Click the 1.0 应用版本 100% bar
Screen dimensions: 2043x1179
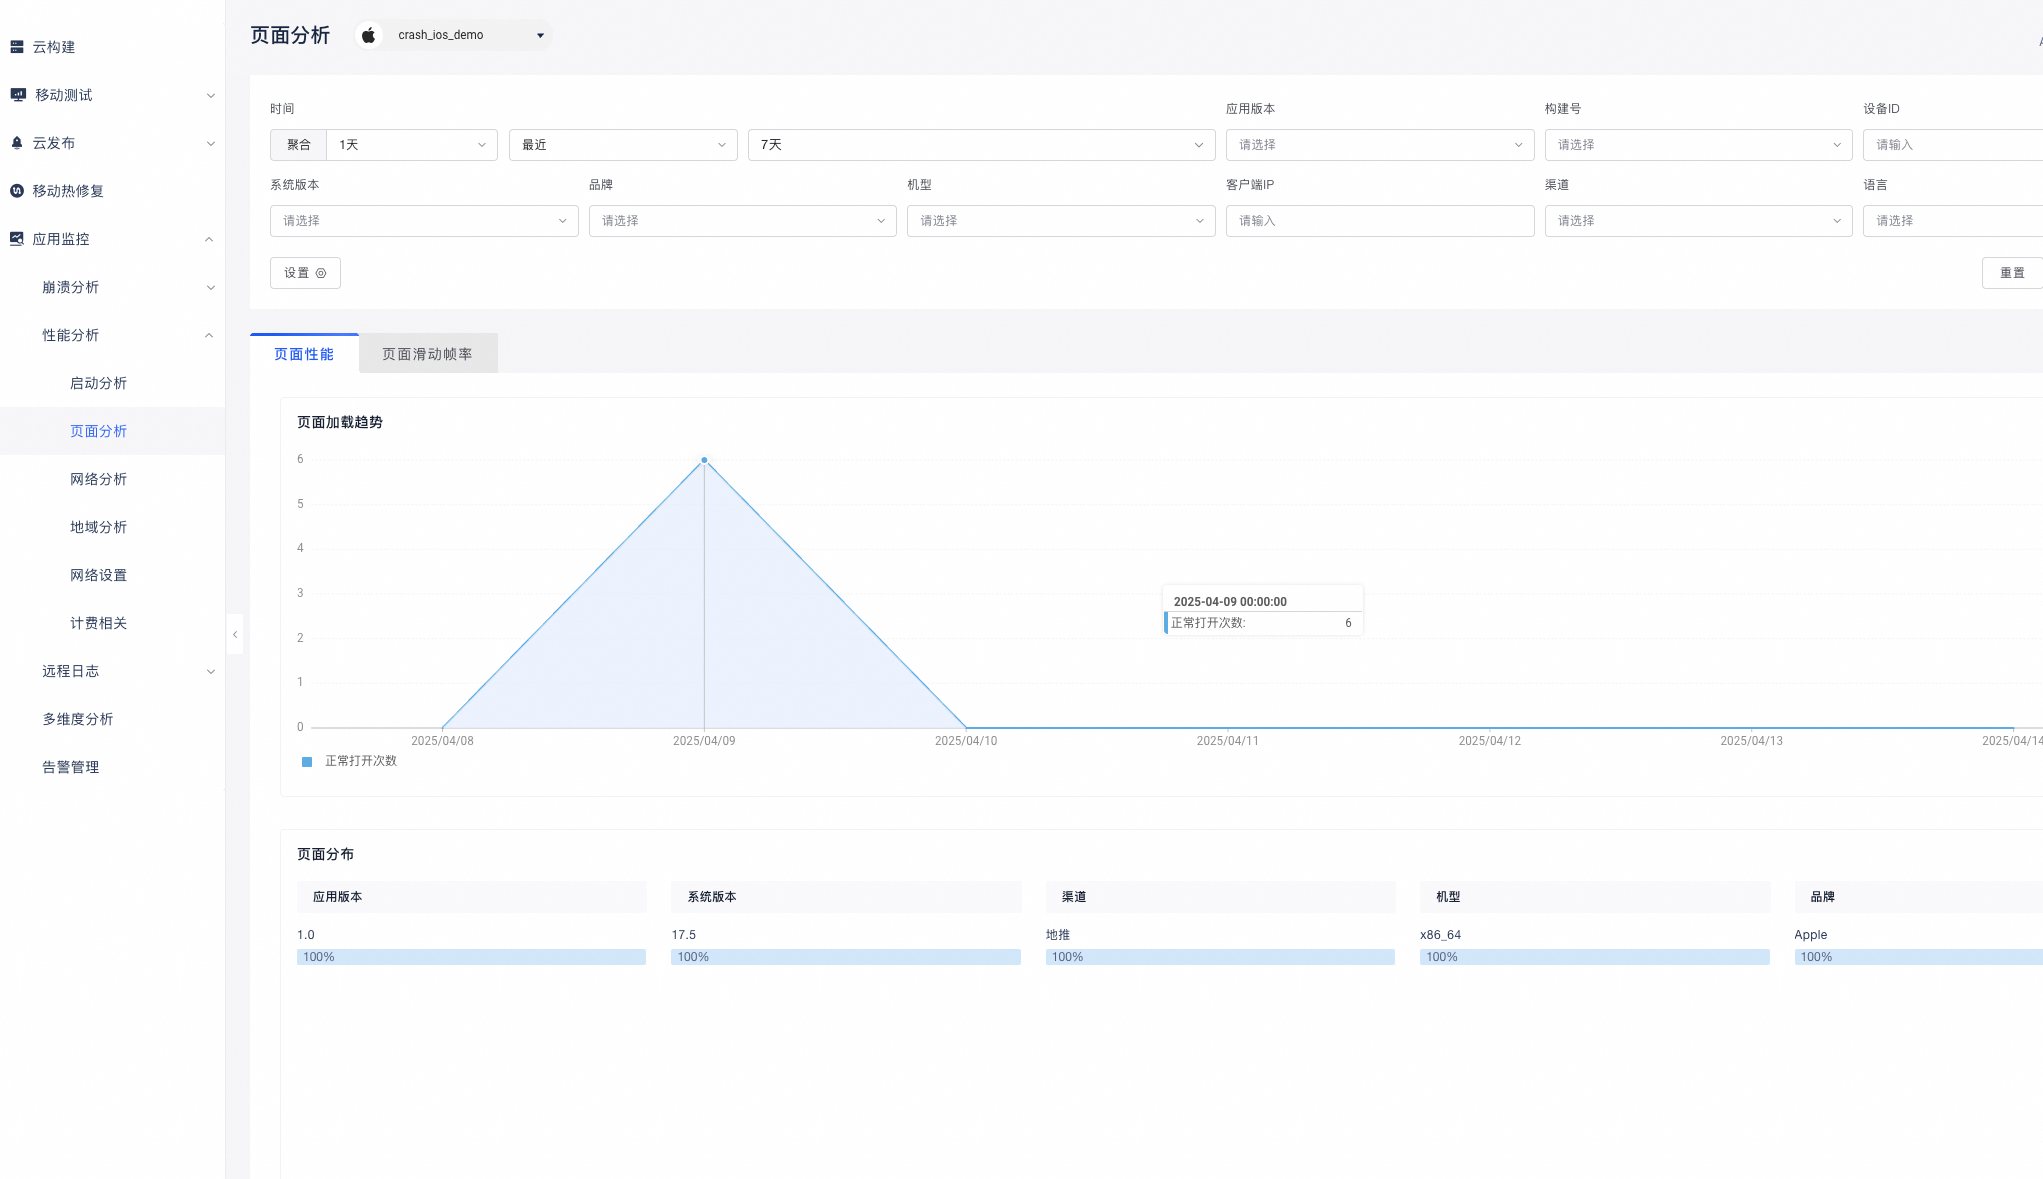pyautogui.click(x=471, y=957)
